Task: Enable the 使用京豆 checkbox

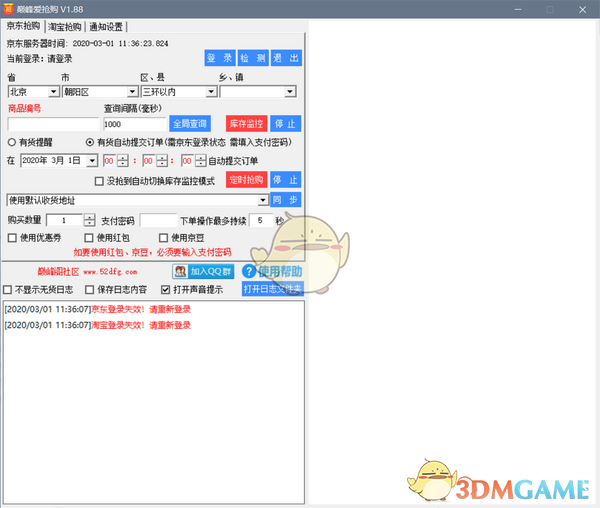Action: tap(163, 238)
